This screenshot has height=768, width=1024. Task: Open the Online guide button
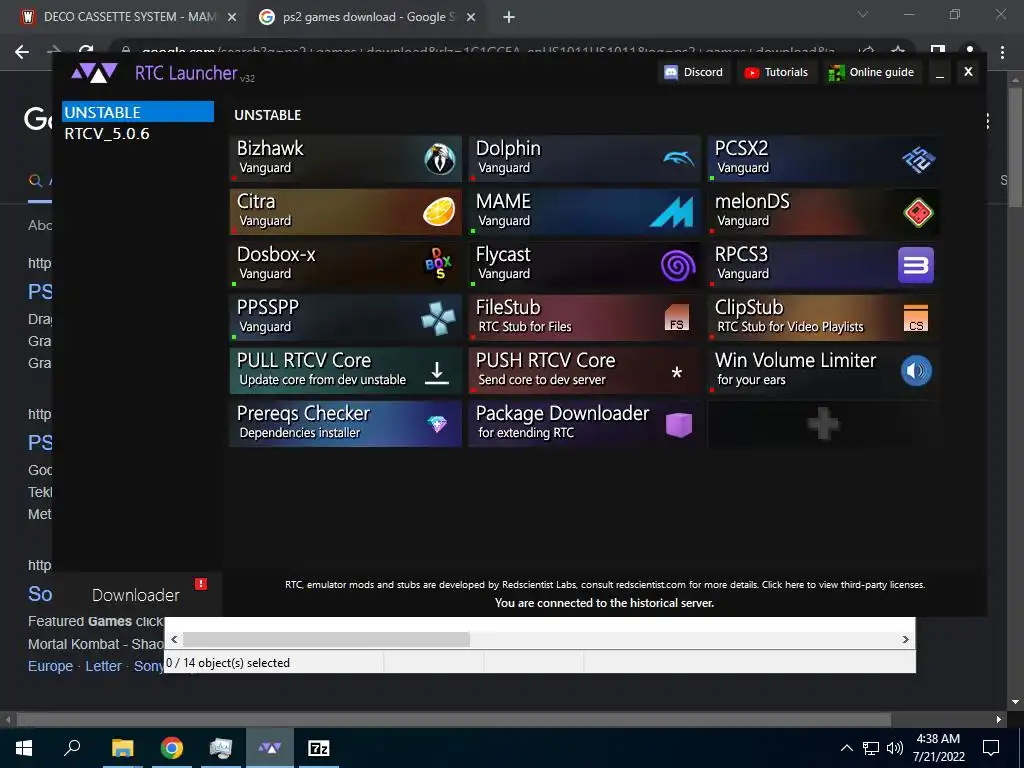tap(871, 72)
